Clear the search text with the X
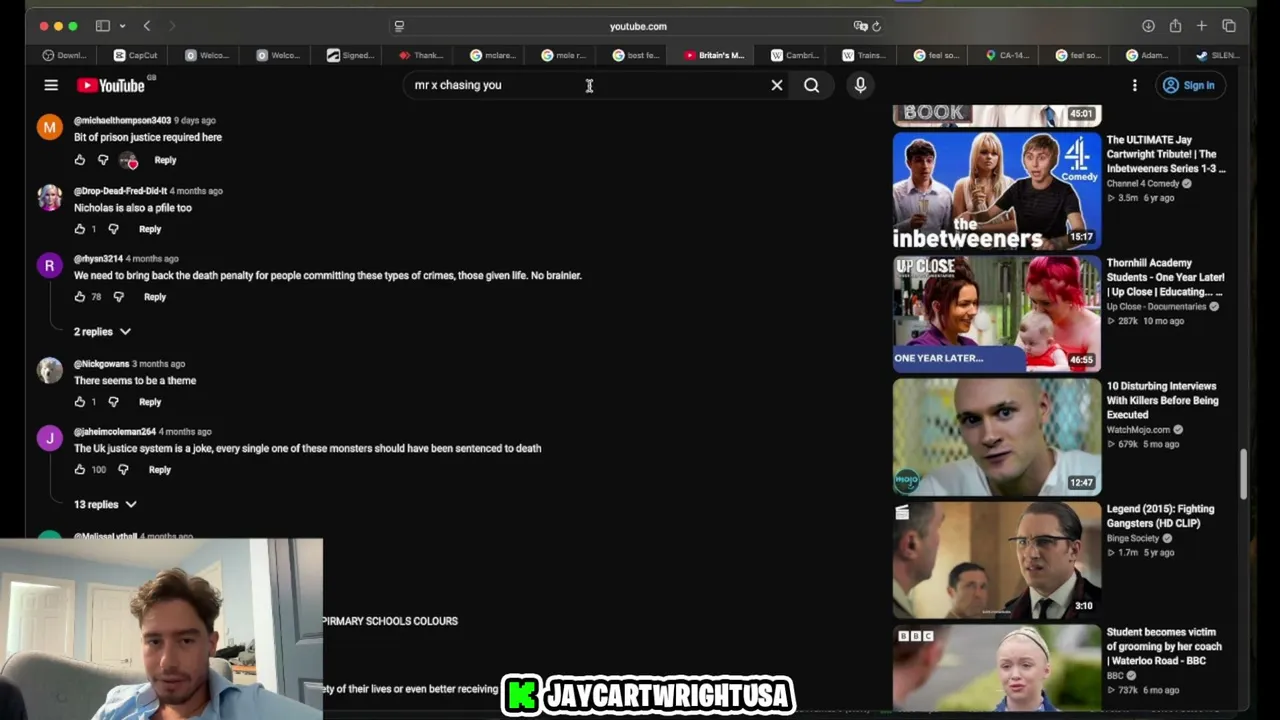This screenshot has height=720, width=1280. (x=777, y=86)
